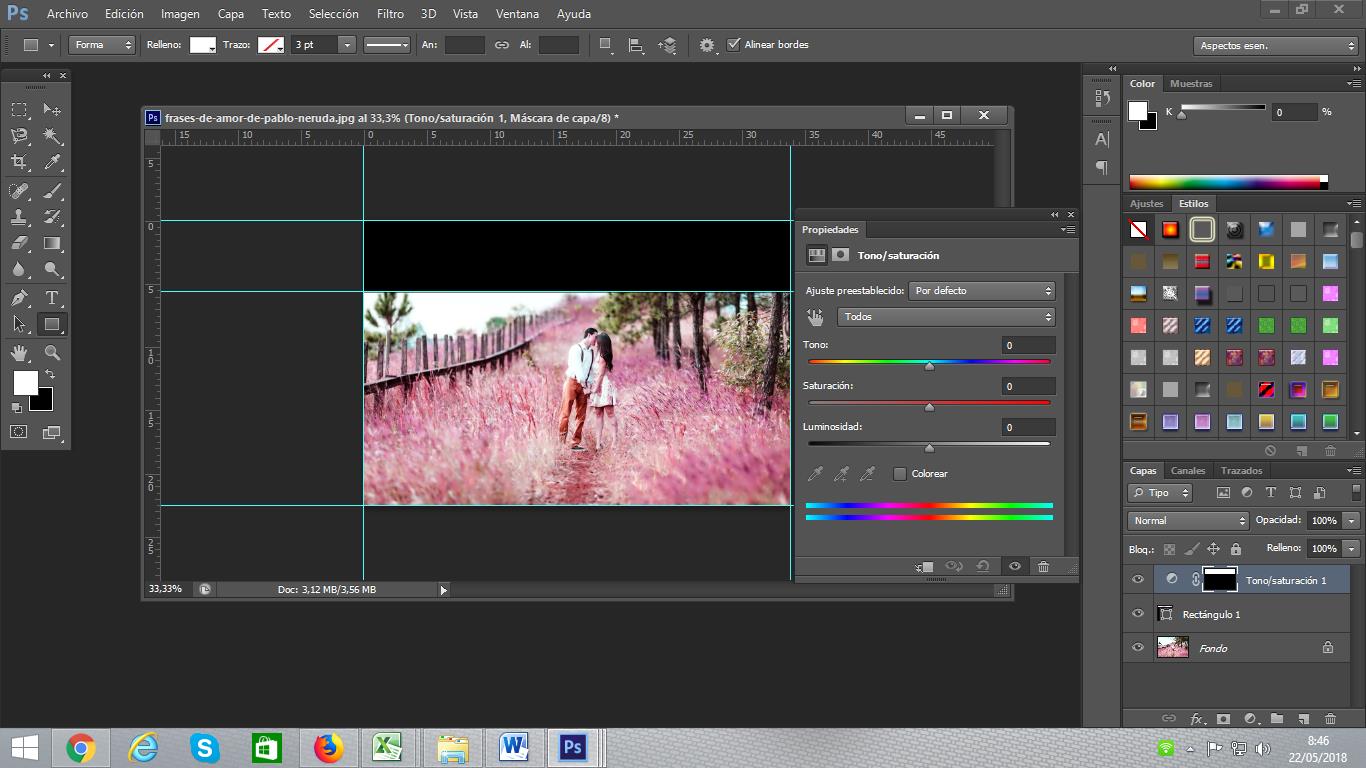The height and width of the screenshot is (768, 1366).
Task: Reset adjustment to default values
Action: coord(983,566)
